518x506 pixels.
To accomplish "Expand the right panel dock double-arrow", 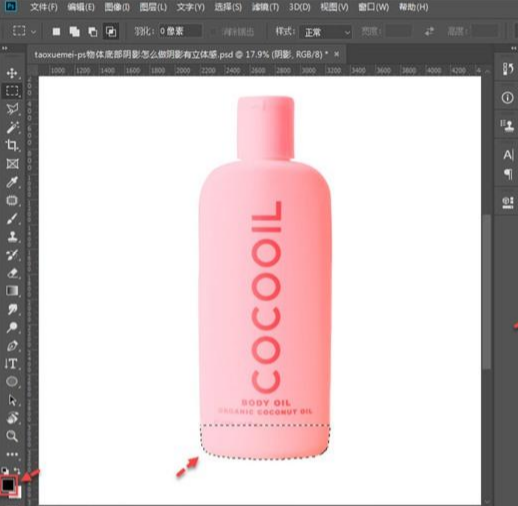I will (514, 48).
